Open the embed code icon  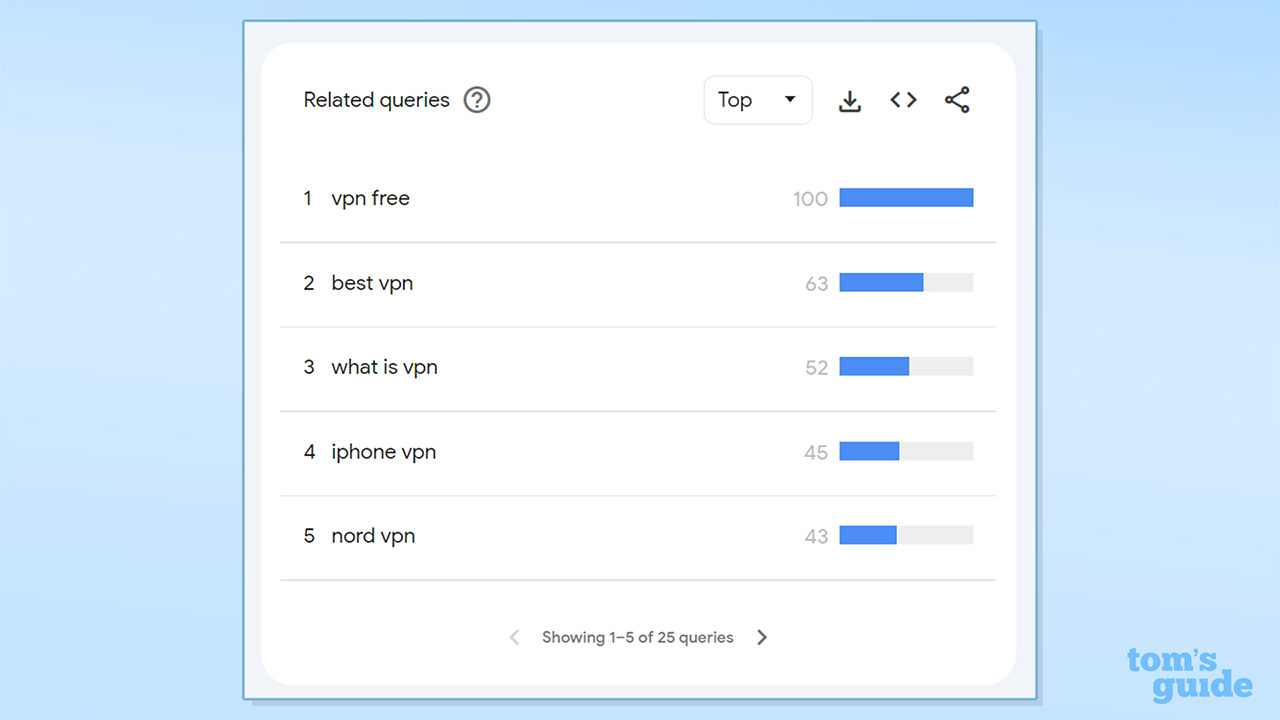click(x=903, y=100)
